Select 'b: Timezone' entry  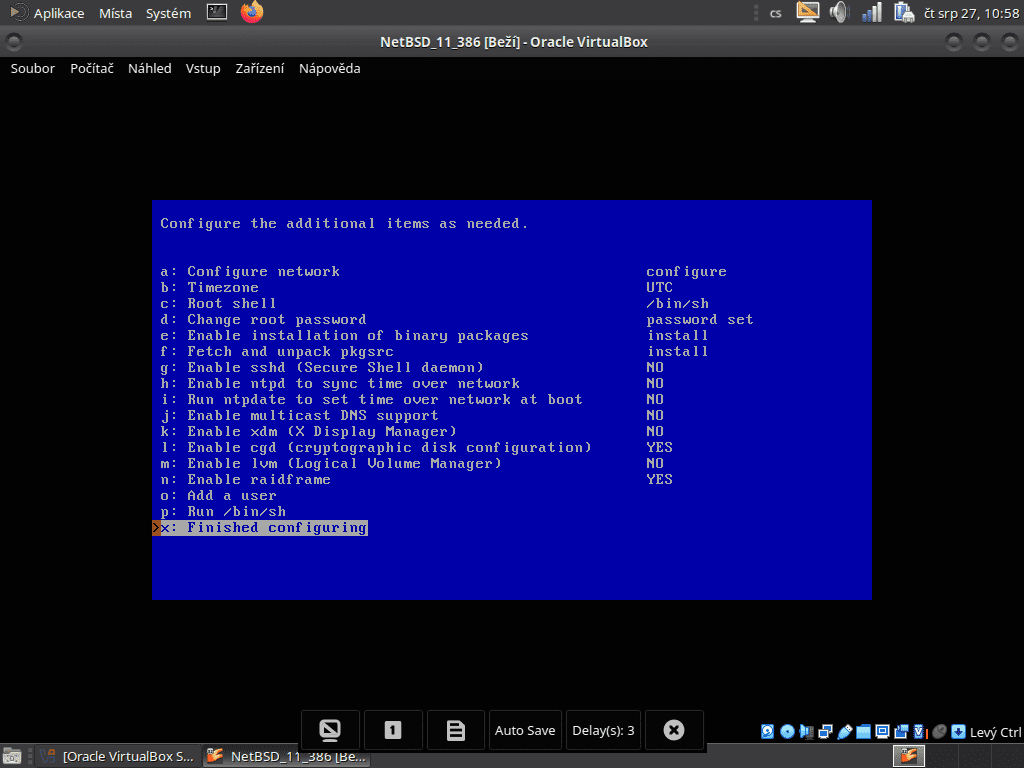[210, 288]
